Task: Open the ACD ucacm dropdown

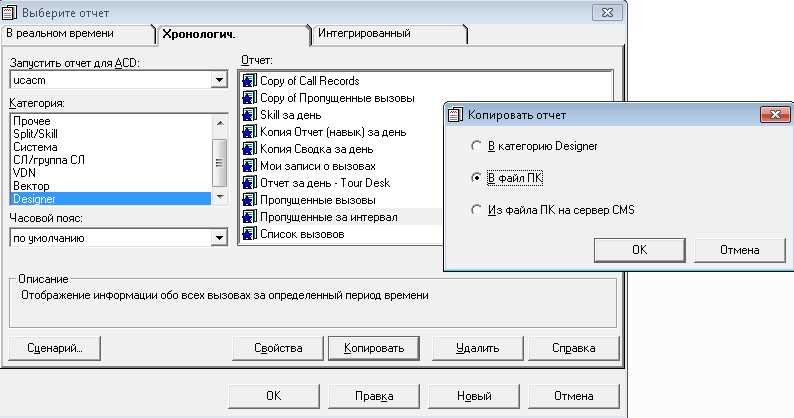Action: [x=219, y=80]
